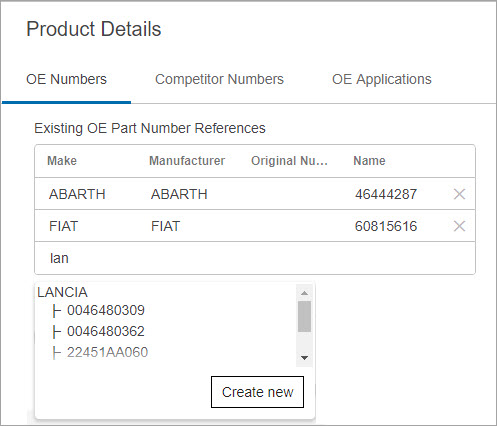
Task: Pick the 0046480362 suggestion
Action: click(106, 331)
